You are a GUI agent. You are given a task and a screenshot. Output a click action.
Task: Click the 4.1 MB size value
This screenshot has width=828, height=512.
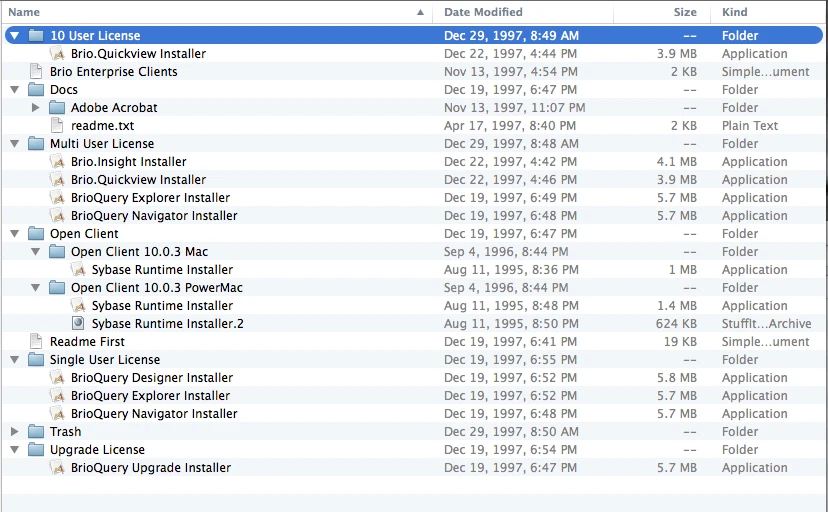pos(676,162)
